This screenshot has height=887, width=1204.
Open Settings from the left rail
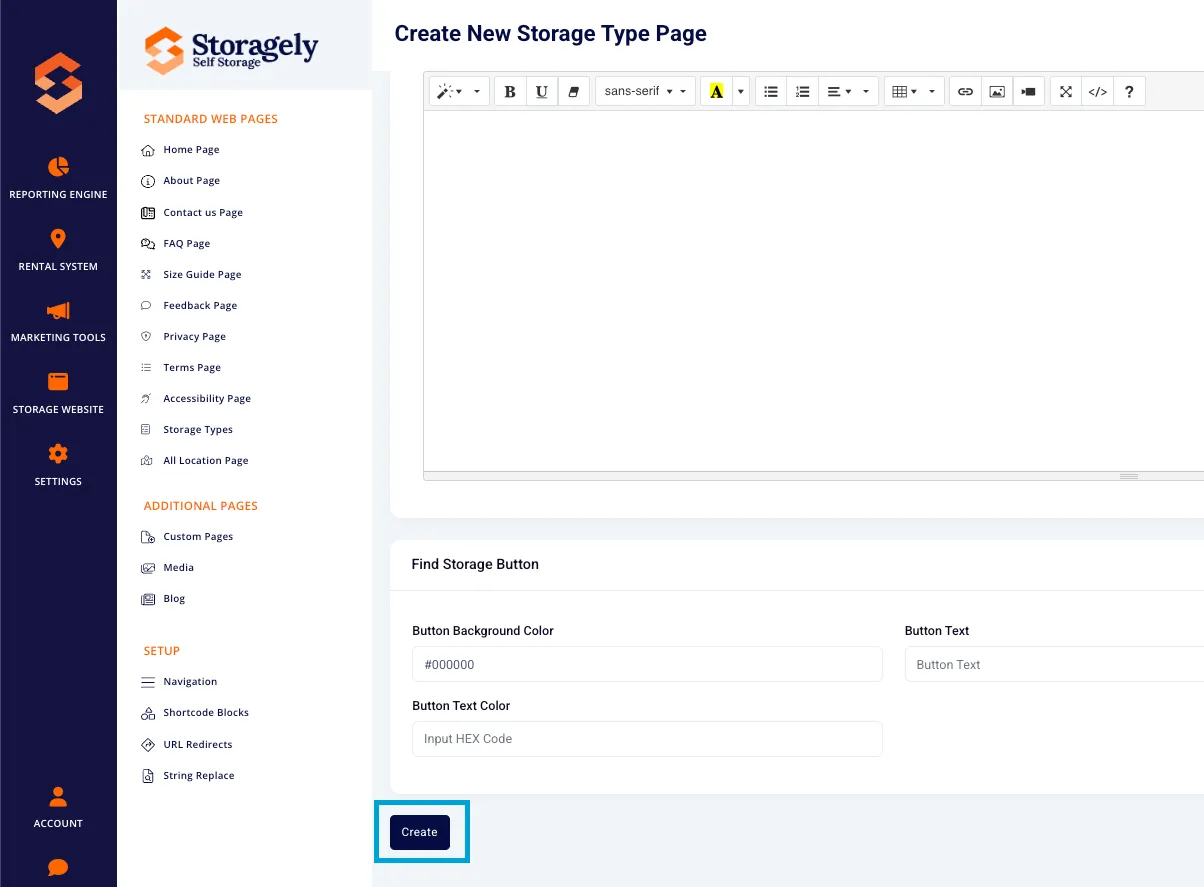click(x=58, y=465)
